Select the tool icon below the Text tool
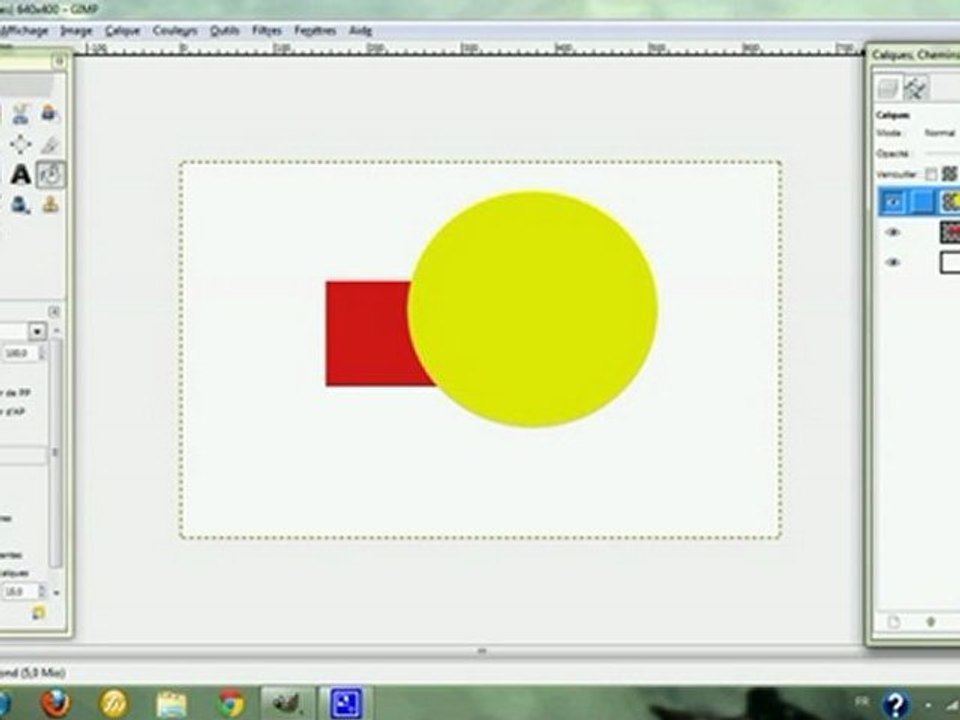 point(20,205)
